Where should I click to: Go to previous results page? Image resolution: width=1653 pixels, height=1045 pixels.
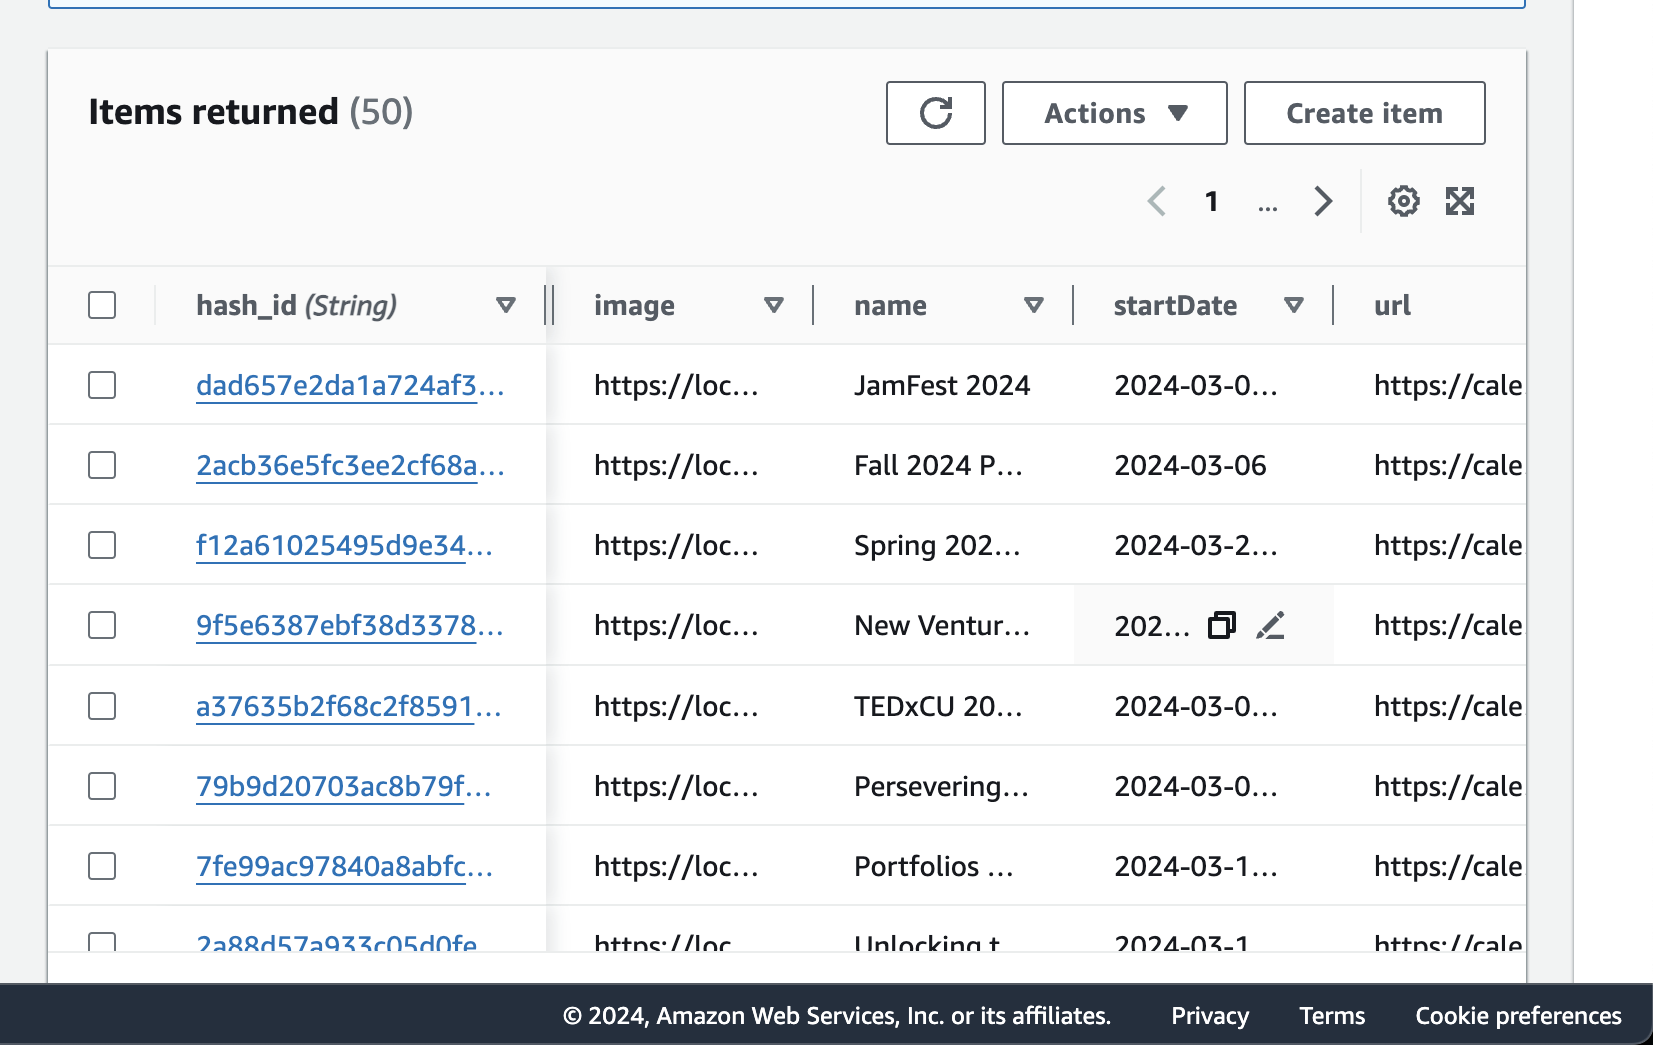(1157, 201)
